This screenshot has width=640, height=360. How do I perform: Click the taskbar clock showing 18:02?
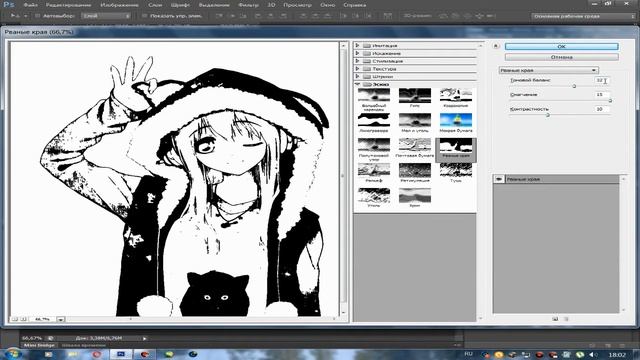coord(617,354)
